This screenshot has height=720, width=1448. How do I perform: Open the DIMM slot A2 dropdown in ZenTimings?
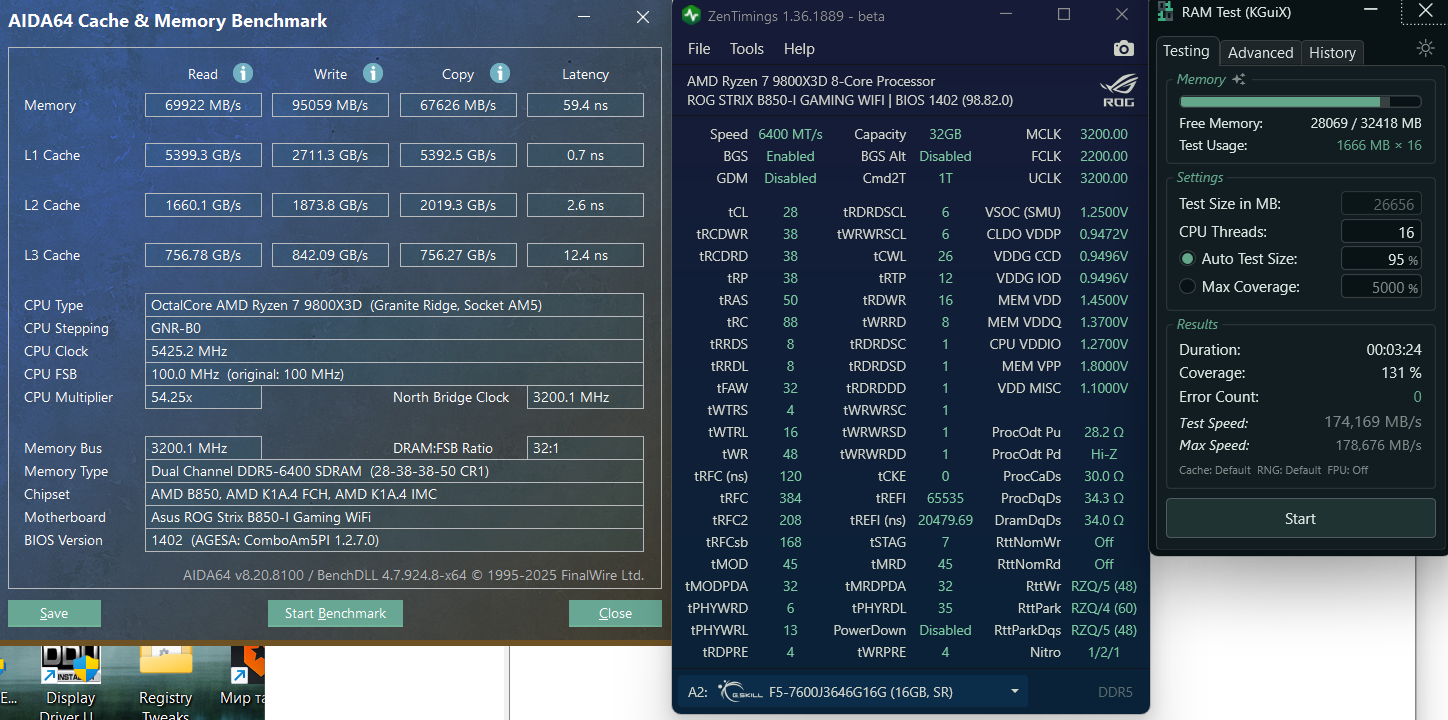tap(855, 691)
